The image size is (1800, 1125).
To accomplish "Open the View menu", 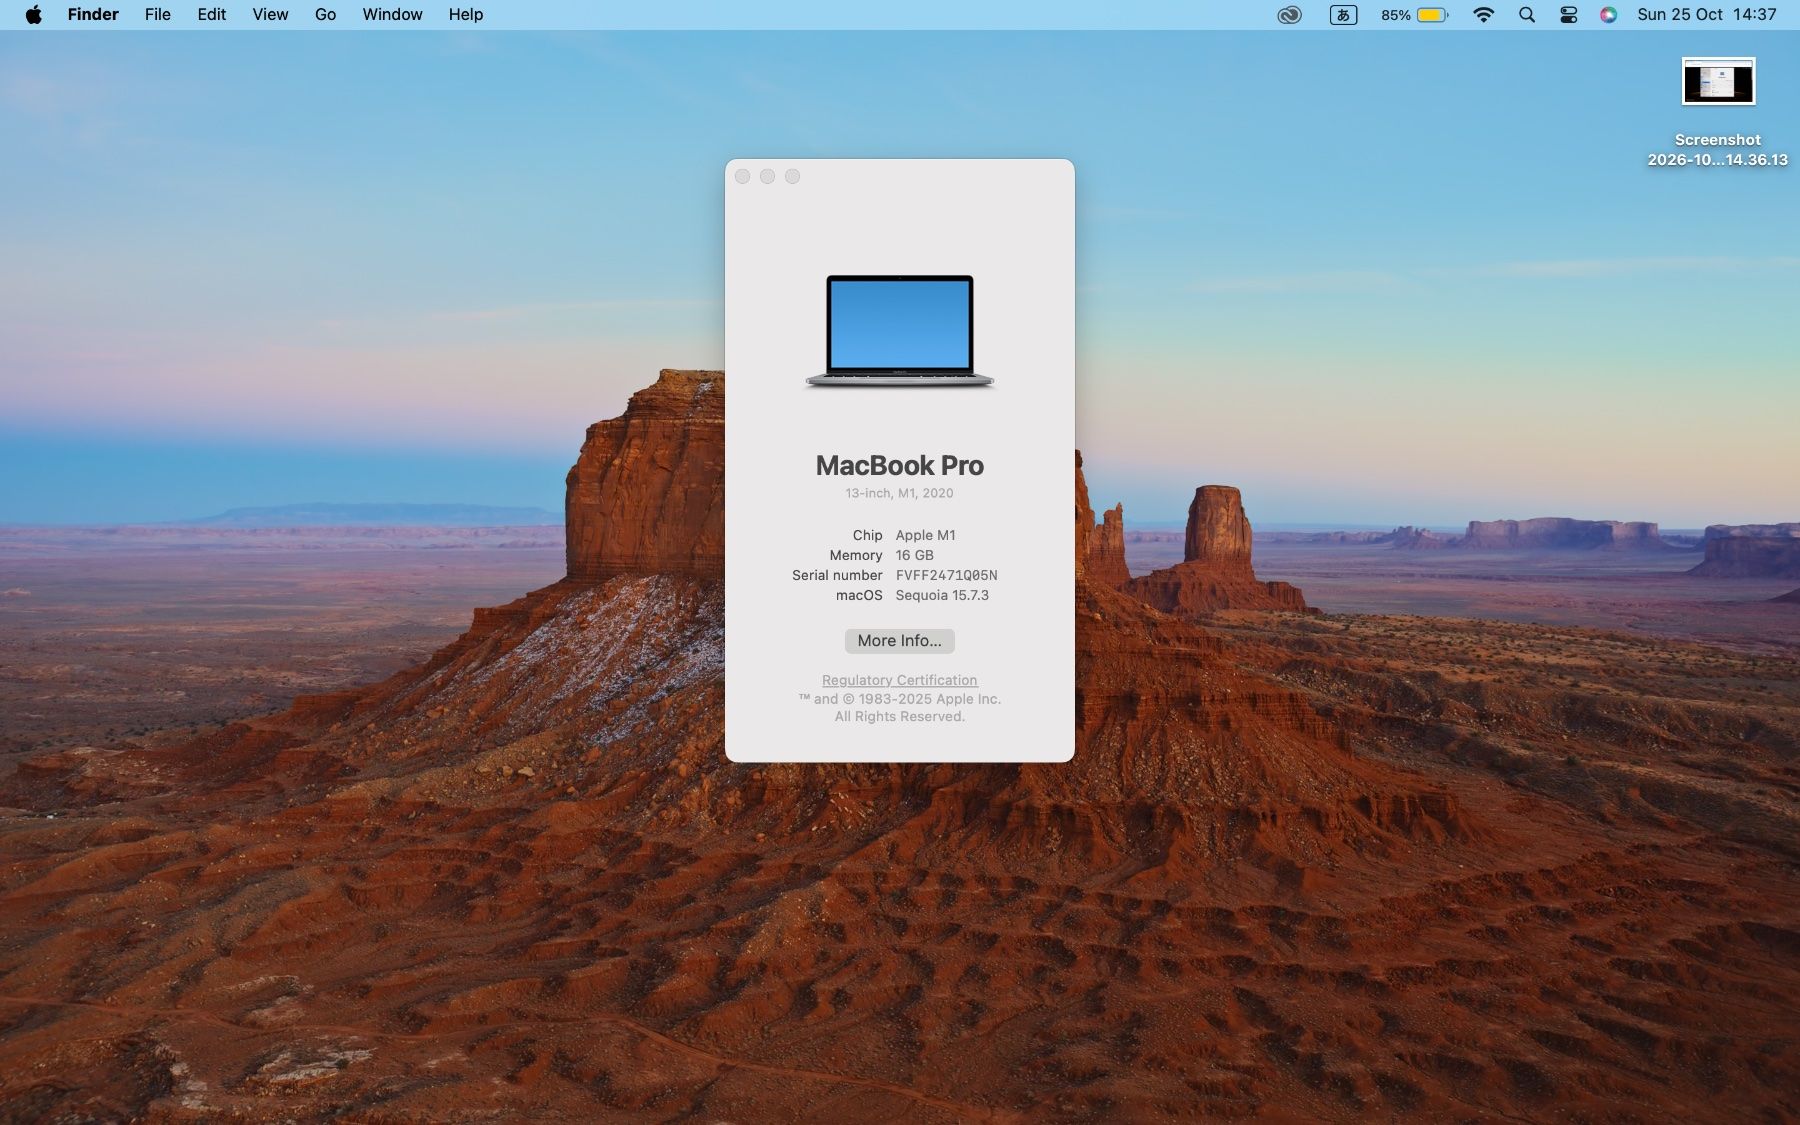I will [270, 15].
